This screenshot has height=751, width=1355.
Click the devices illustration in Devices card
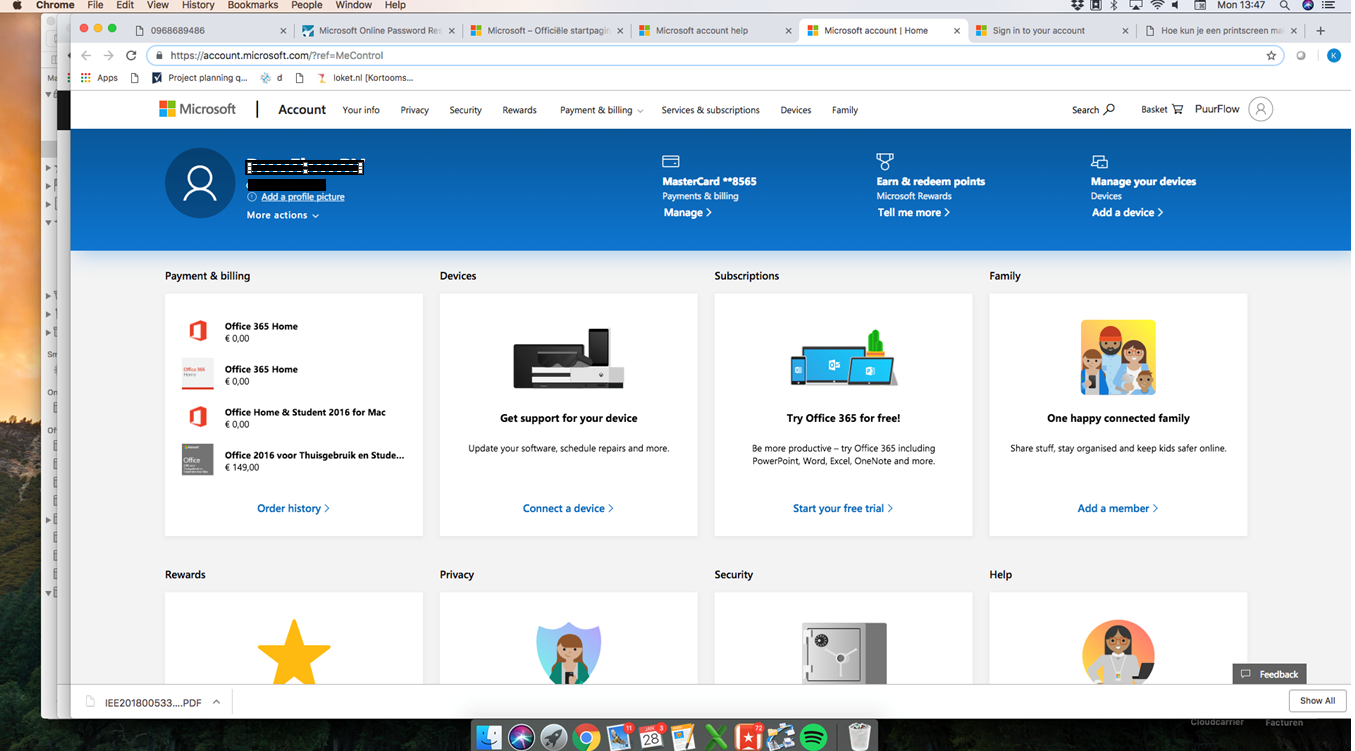coord(569,358)
